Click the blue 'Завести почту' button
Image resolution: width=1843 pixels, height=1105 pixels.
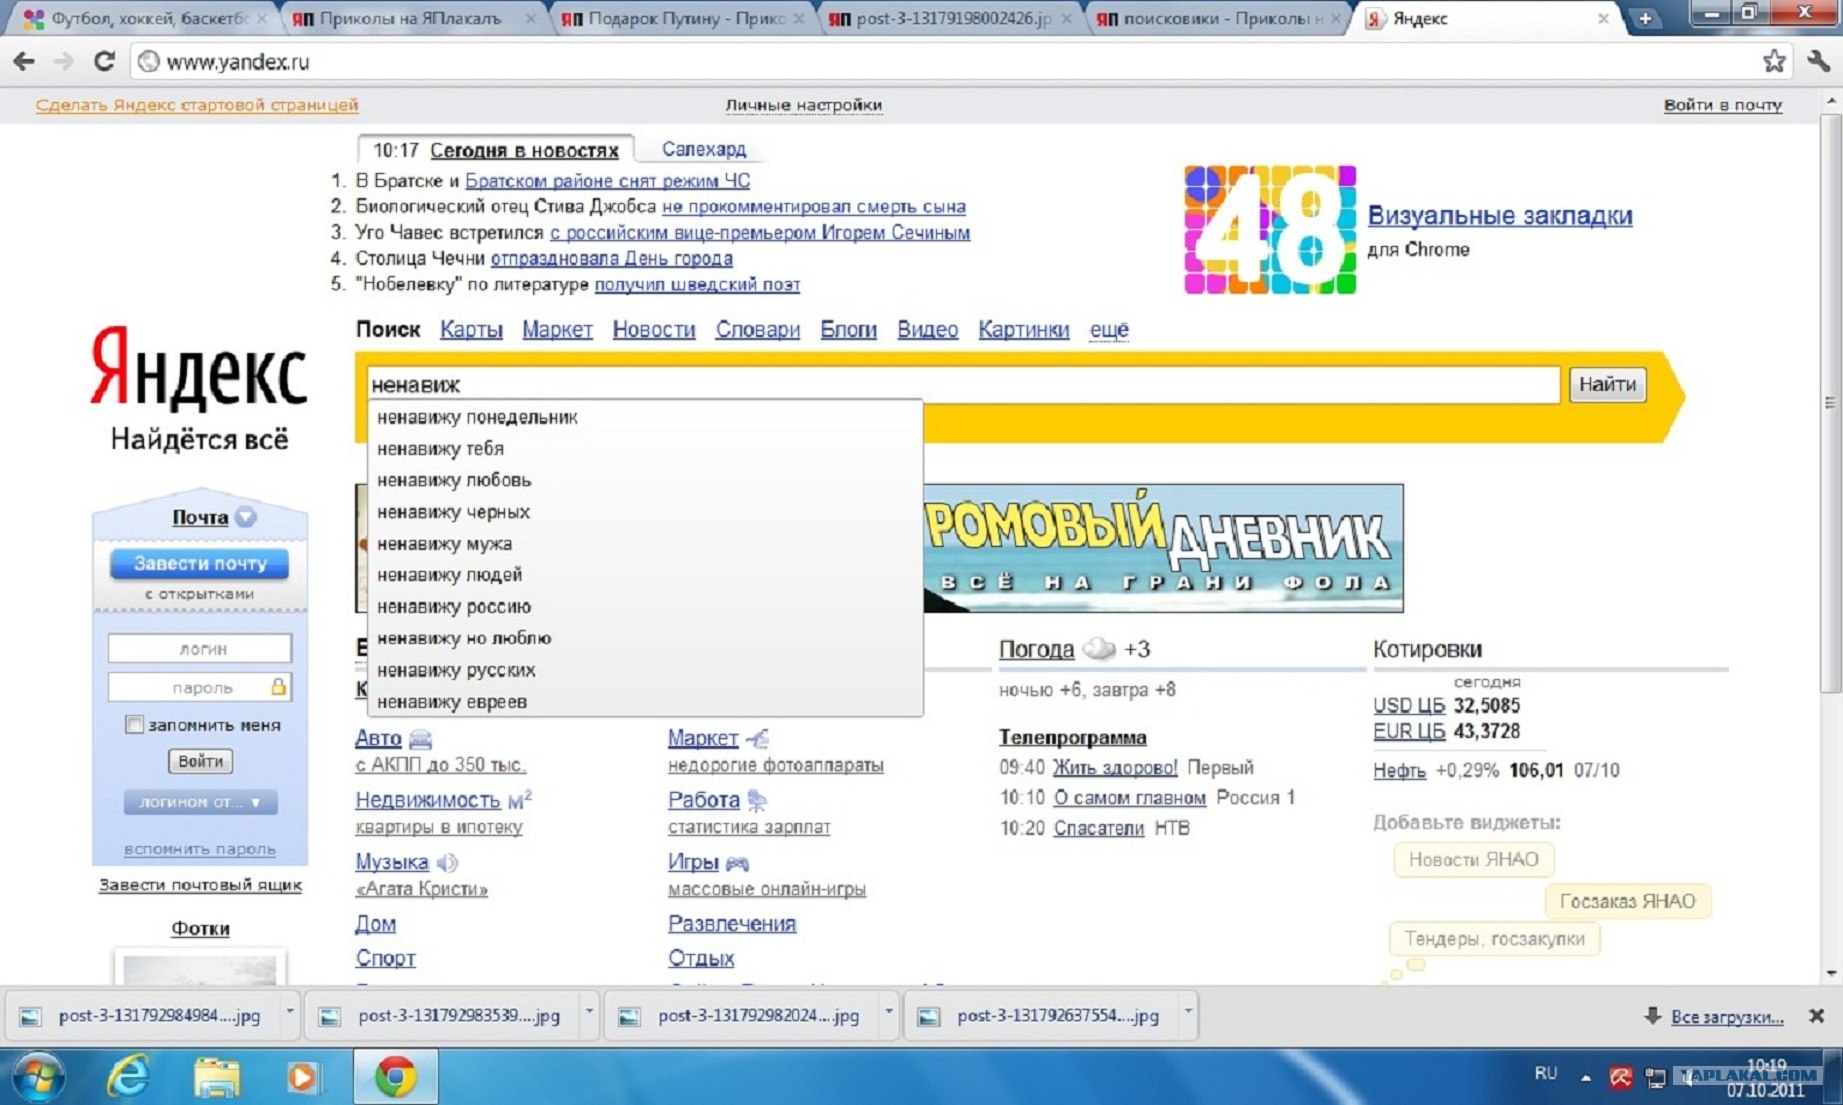[200, 564]
